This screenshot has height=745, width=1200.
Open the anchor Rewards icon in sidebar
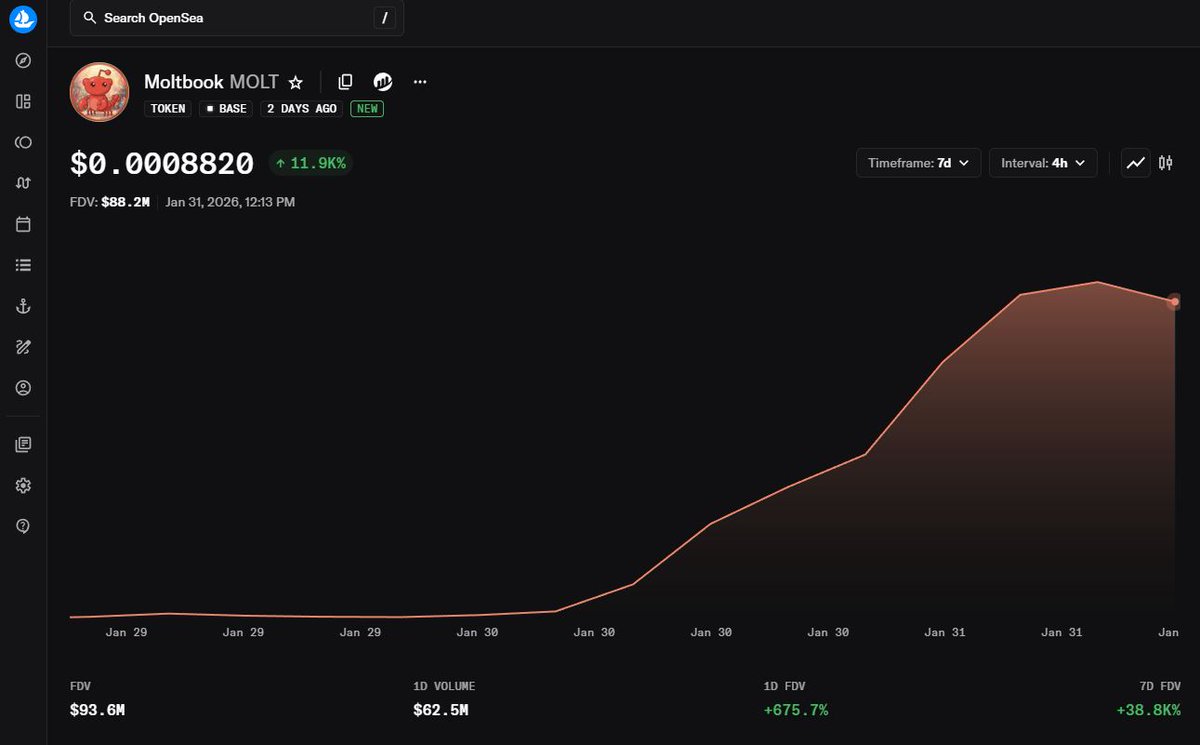(x=23, y=306)
